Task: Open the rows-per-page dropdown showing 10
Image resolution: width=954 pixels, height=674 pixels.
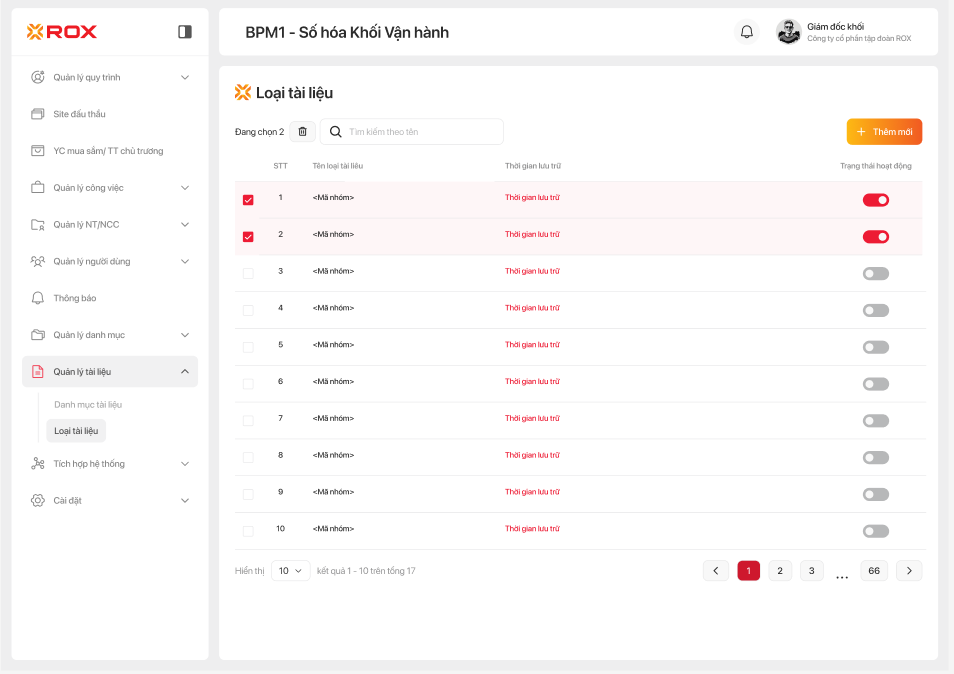Action: pos(290,571)
